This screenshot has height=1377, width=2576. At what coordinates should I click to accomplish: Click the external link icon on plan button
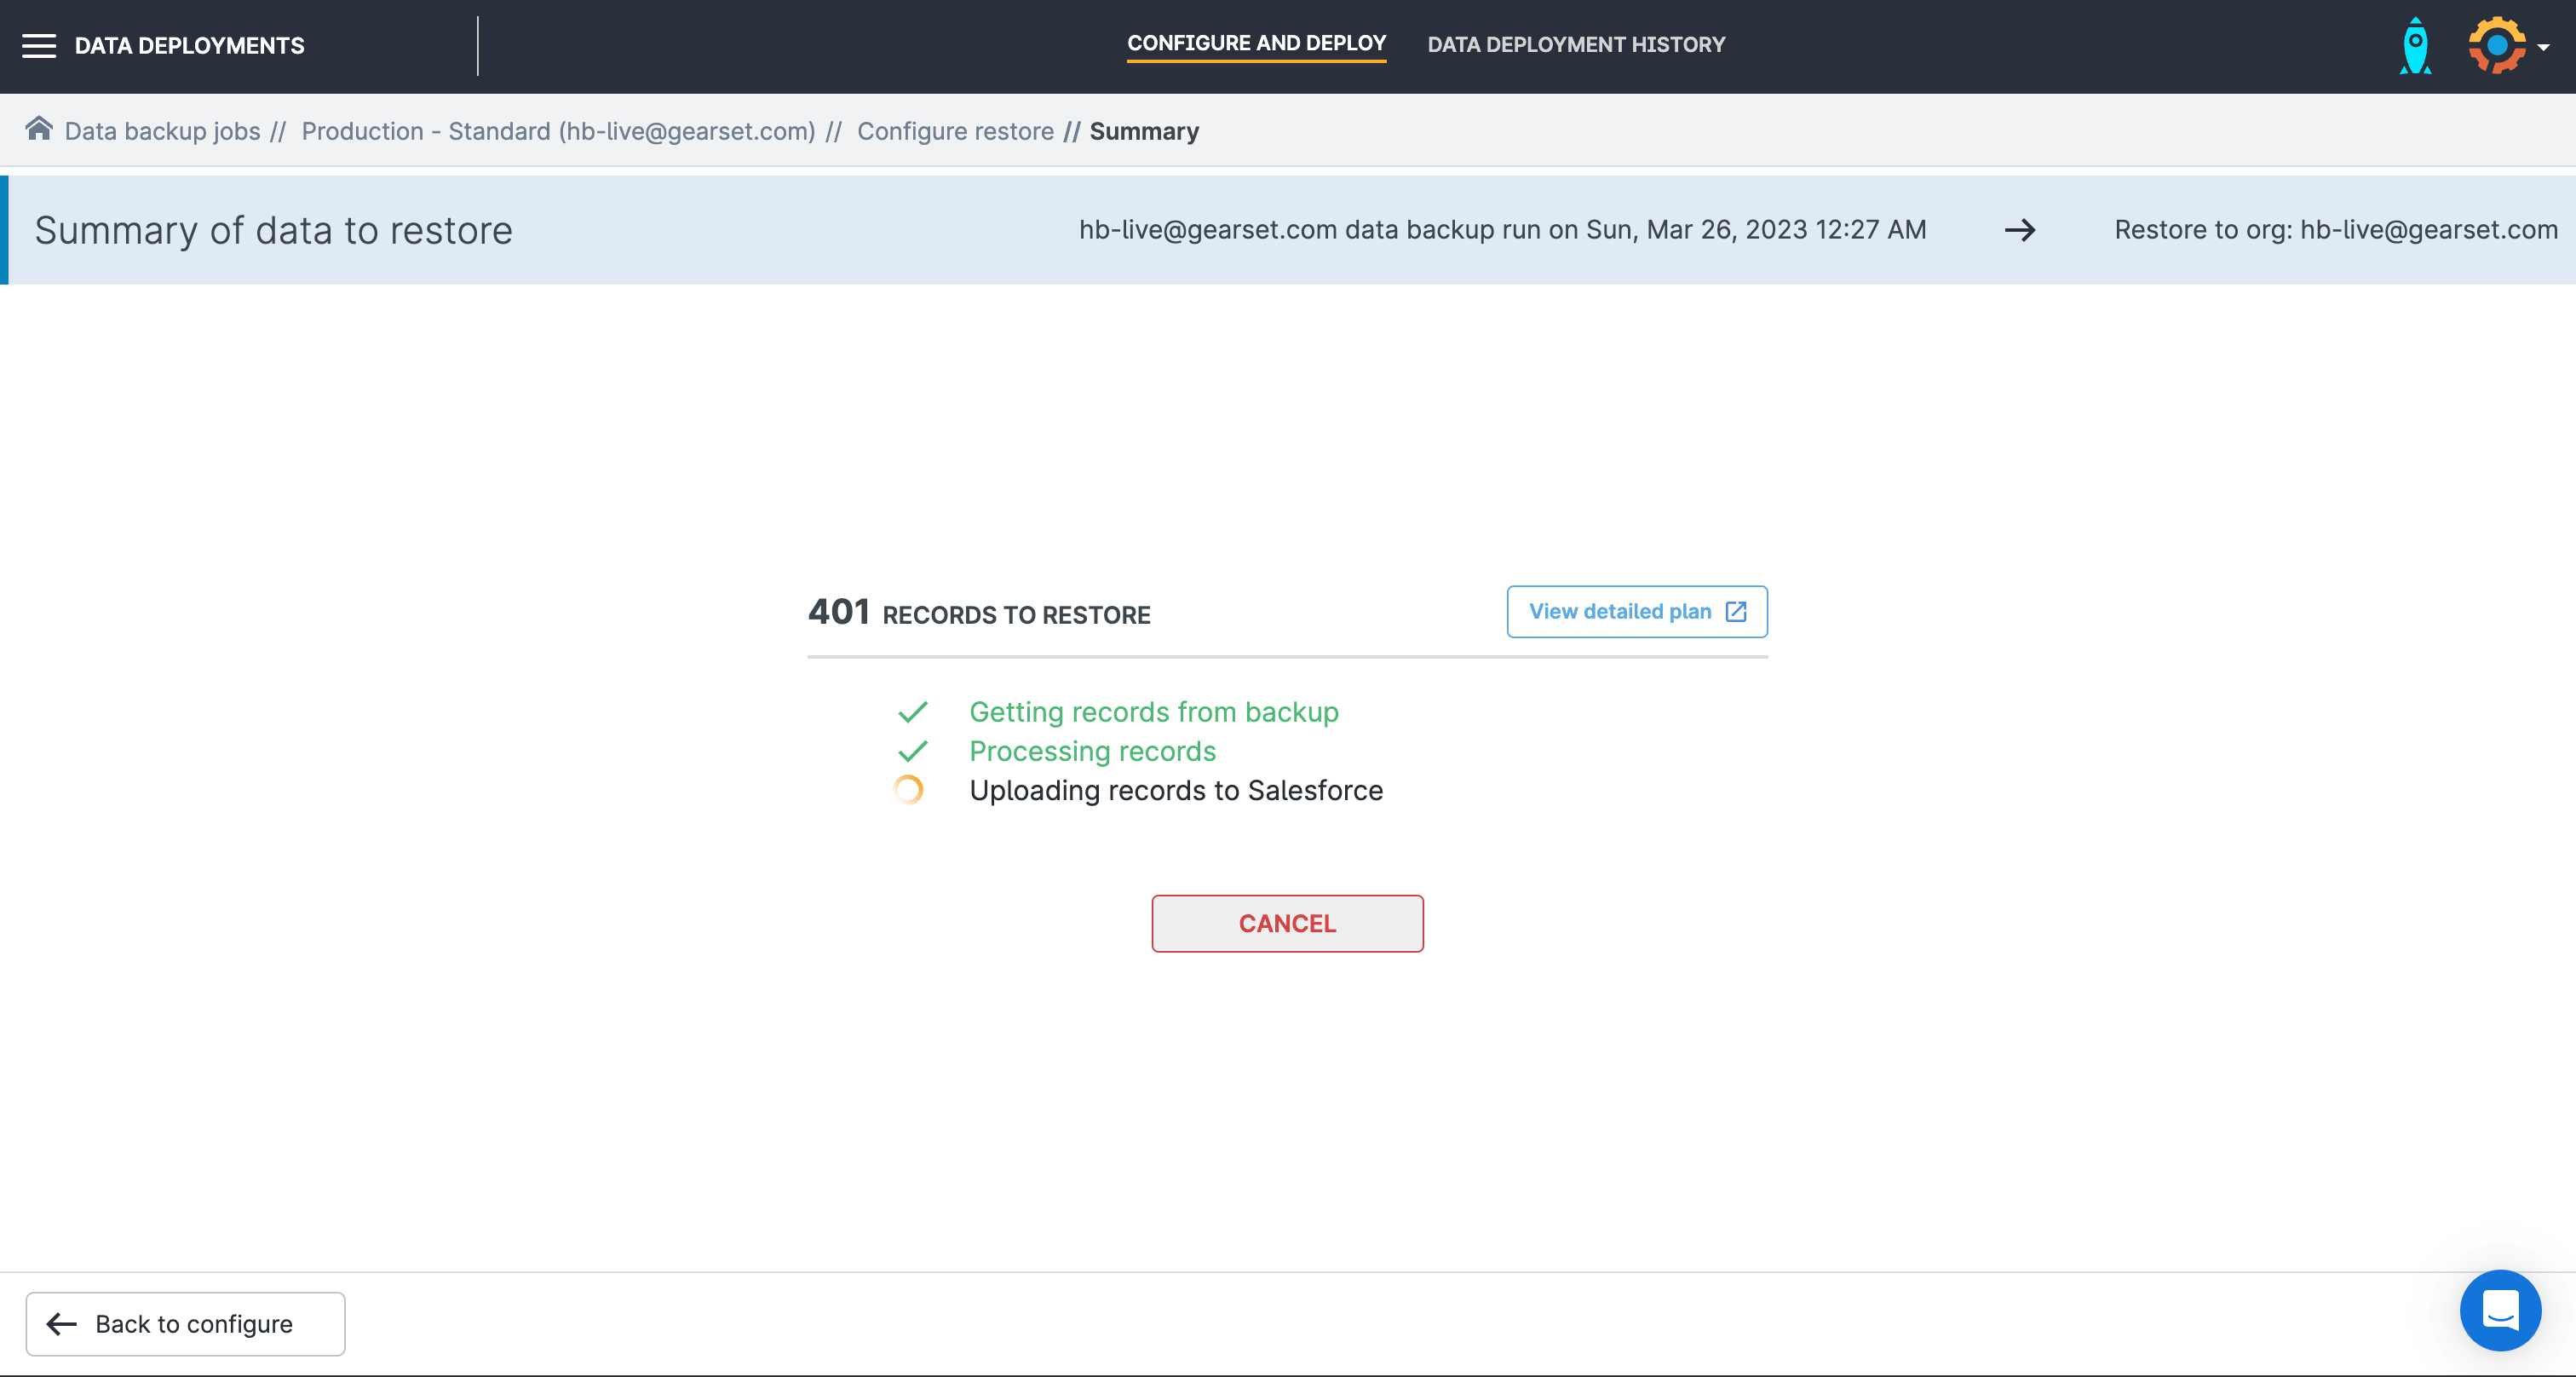pos(1736,612)
